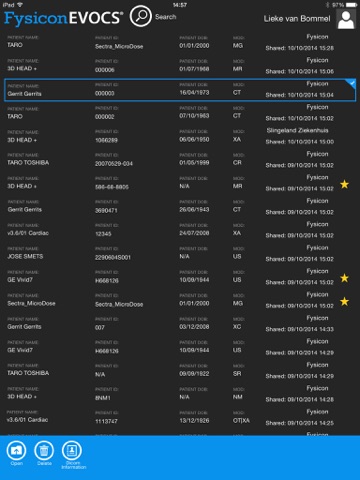Viewport: 360px width, 480px height.
Task: Open Lieke van Bommel user name
Action: [x=297, y=19]
